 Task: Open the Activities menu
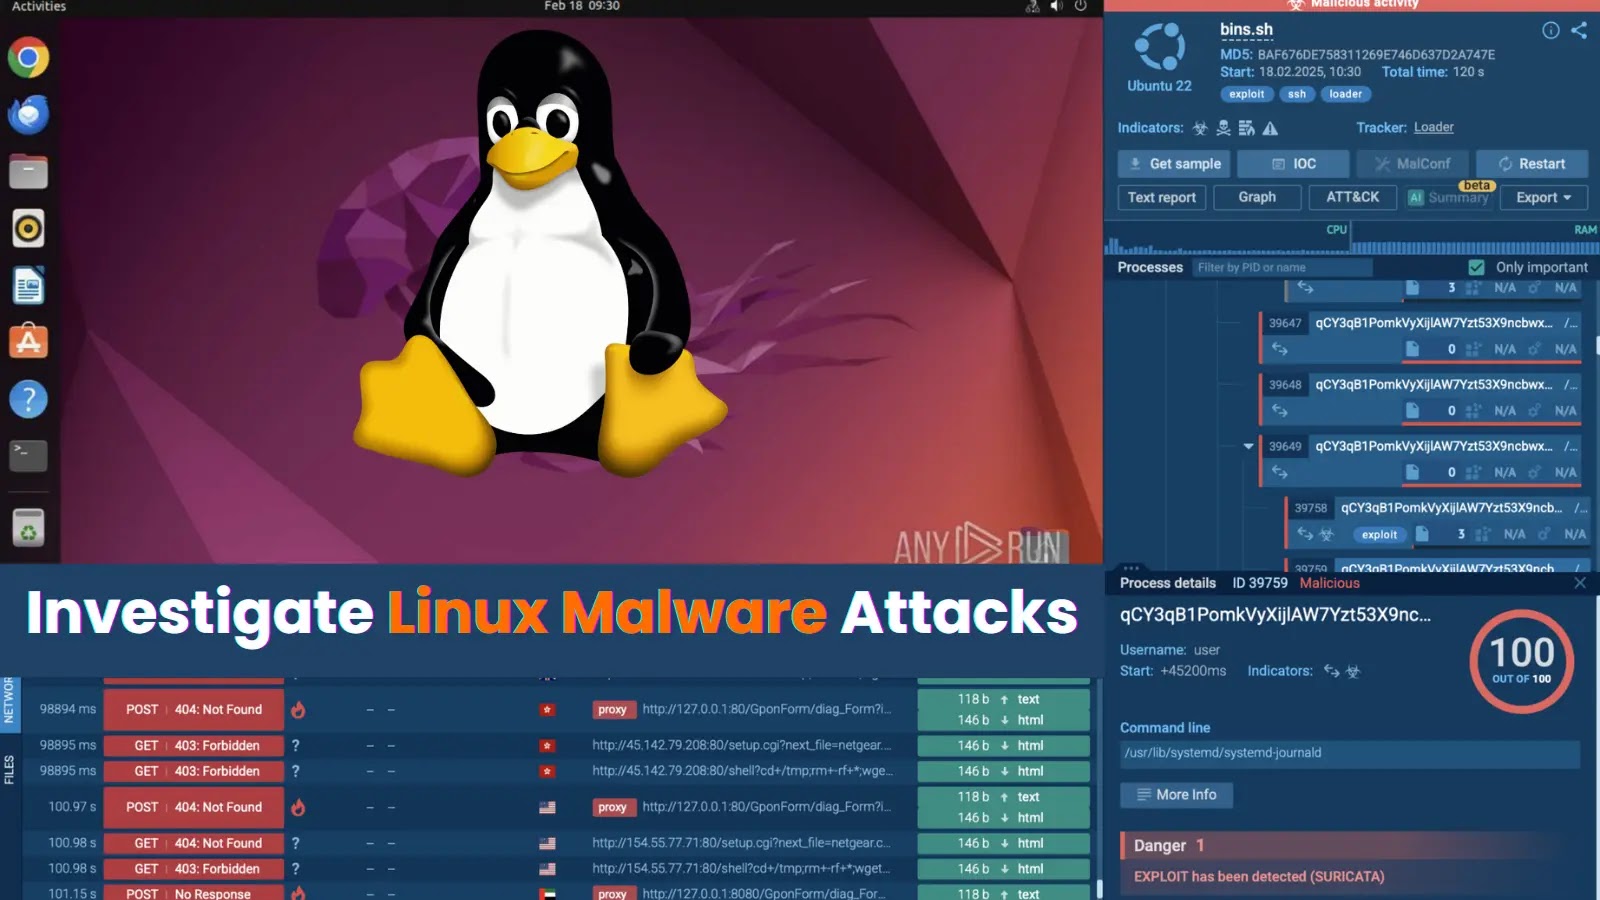37,6
